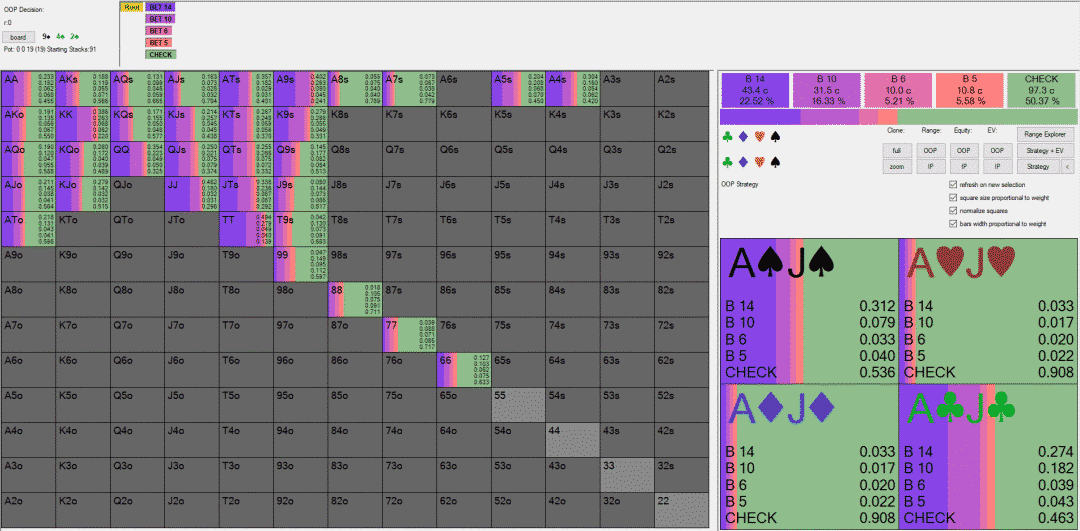Open the Range Explorer
Screen dimensions: 1080x531
click(x=1043, y=134)
